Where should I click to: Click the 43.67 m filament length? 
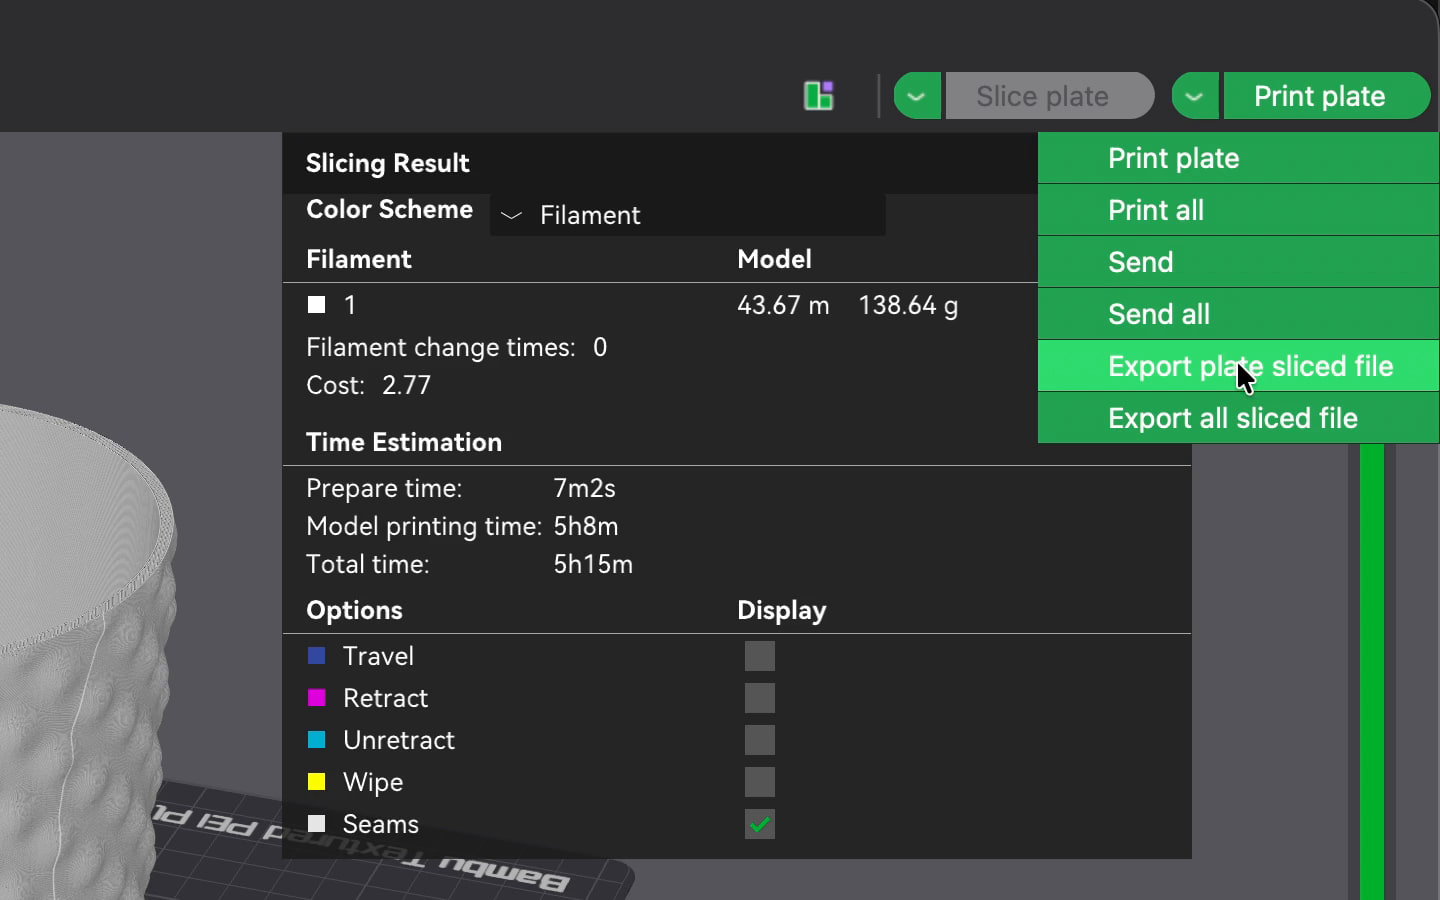coord(783,305)
